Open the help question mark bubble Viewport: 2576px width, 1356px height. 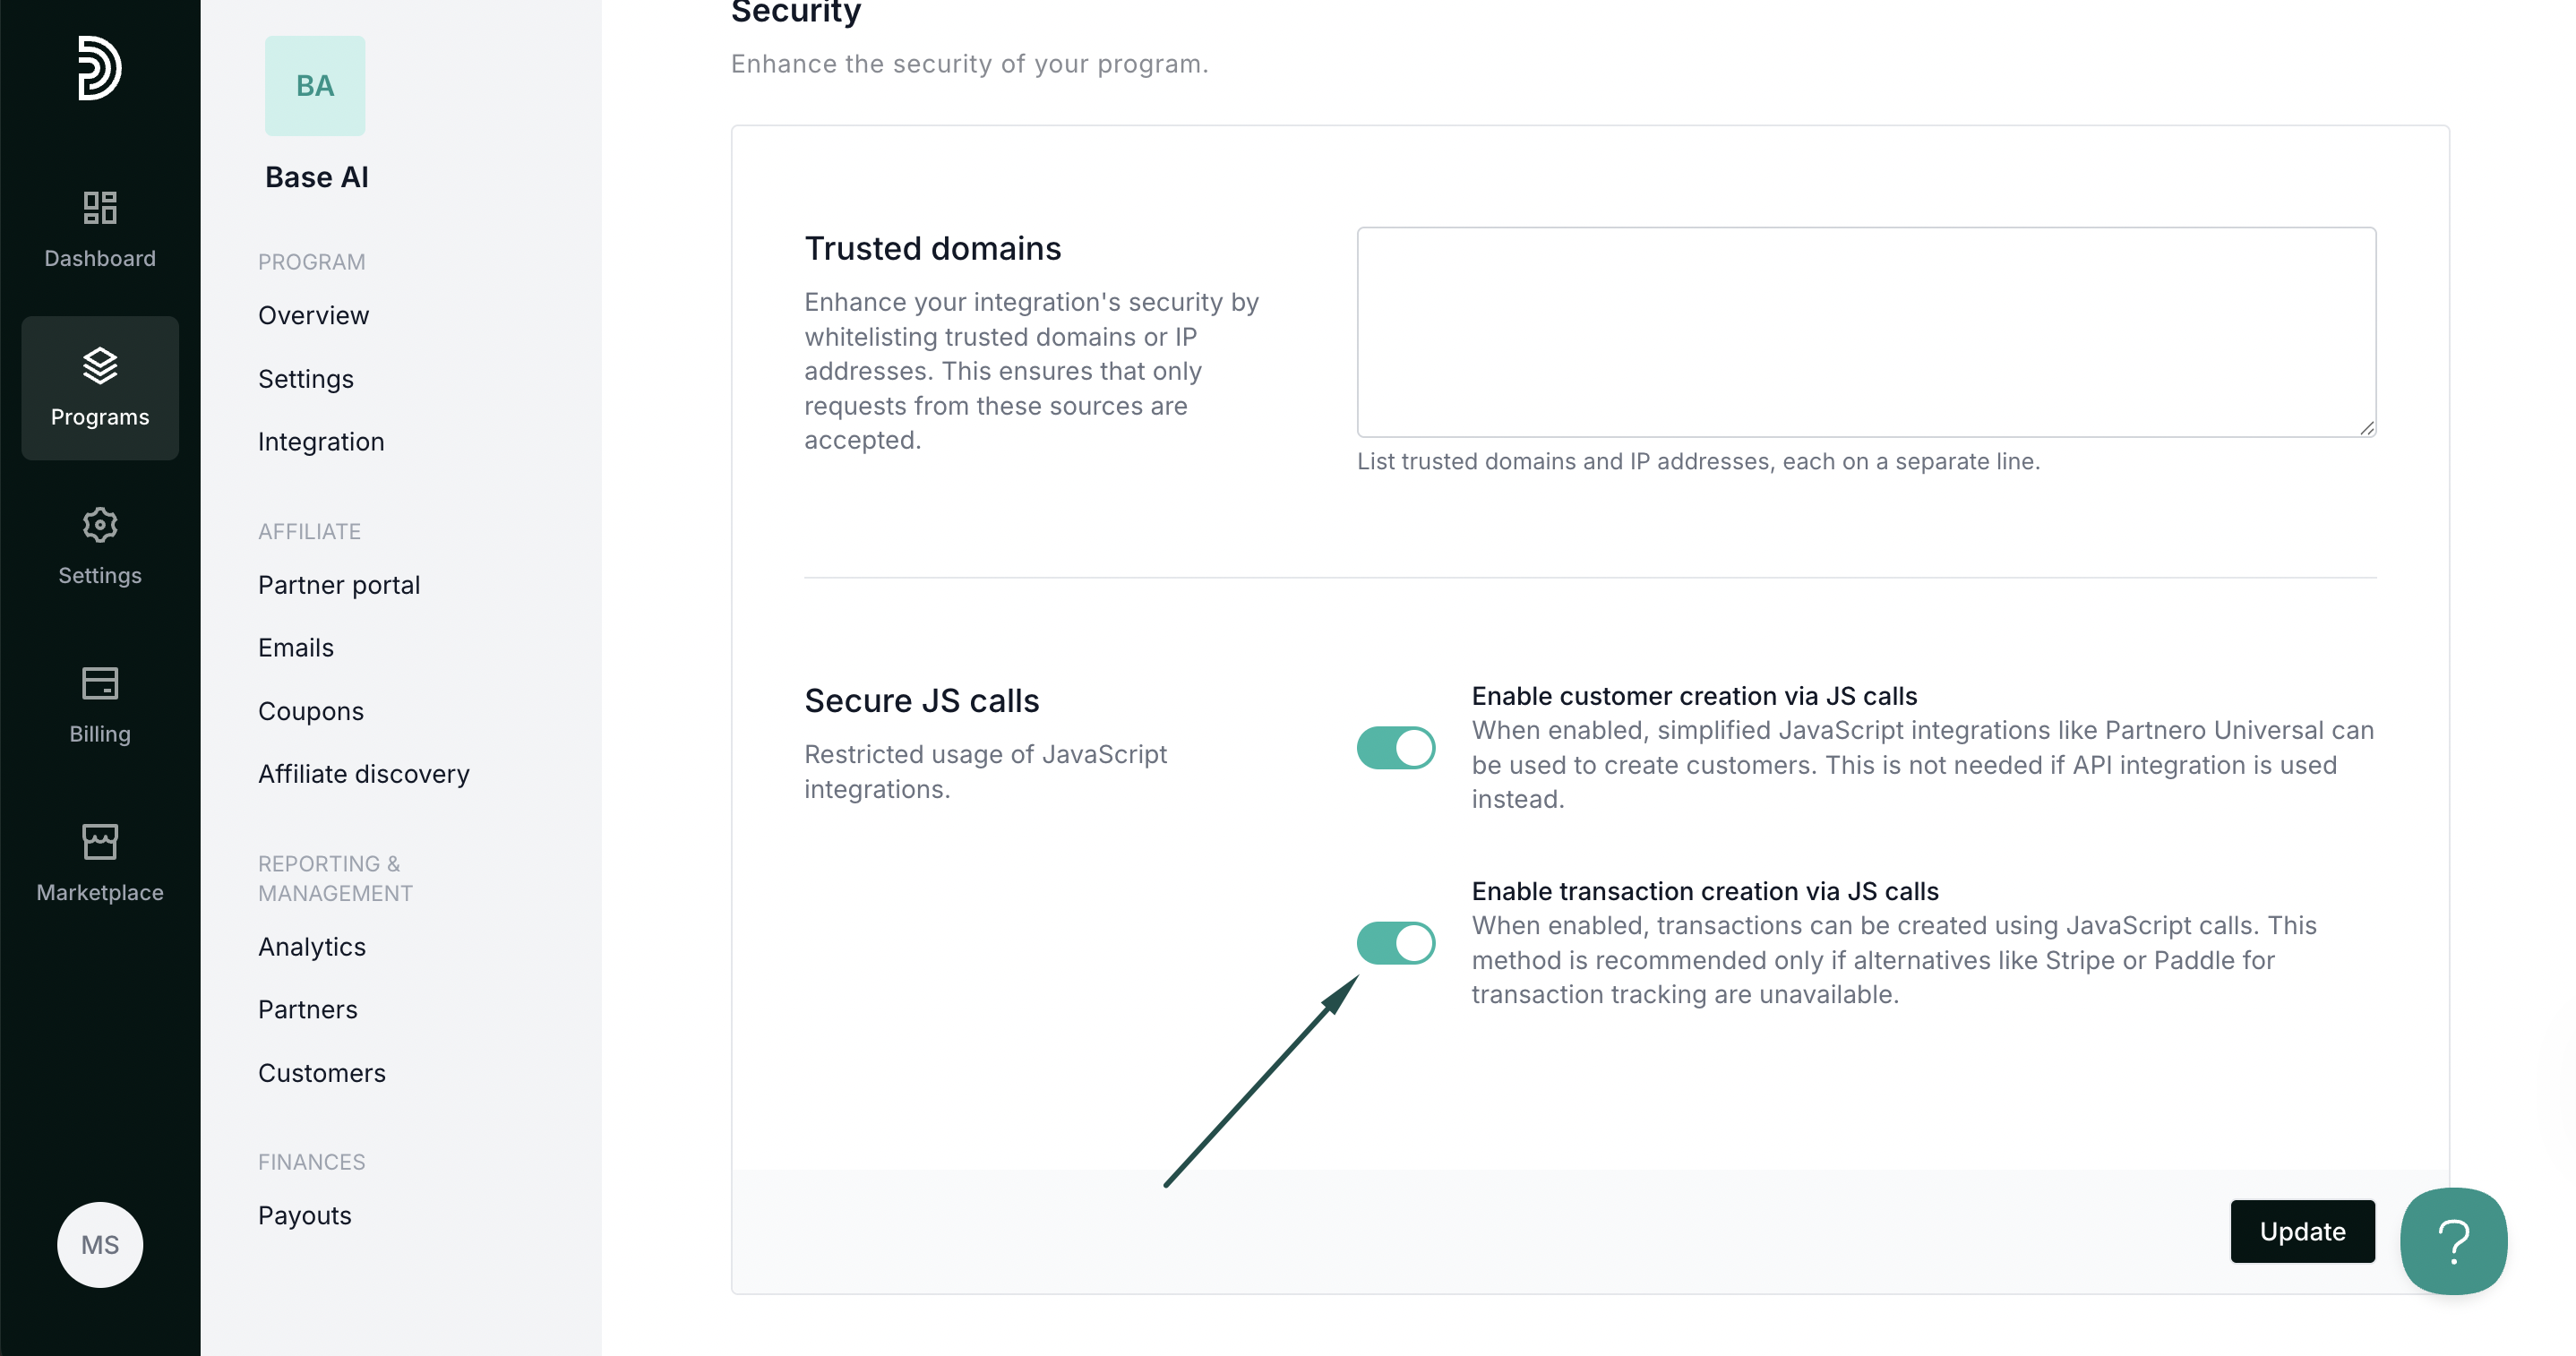click(2453, 1241)
